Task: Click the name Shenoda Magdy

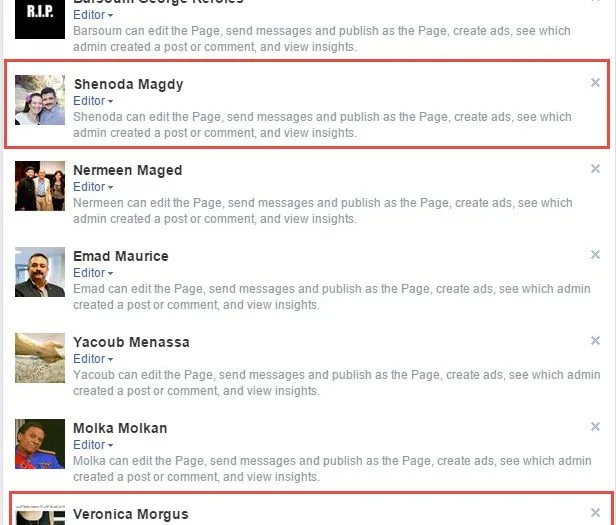Action: coord(128,84)
